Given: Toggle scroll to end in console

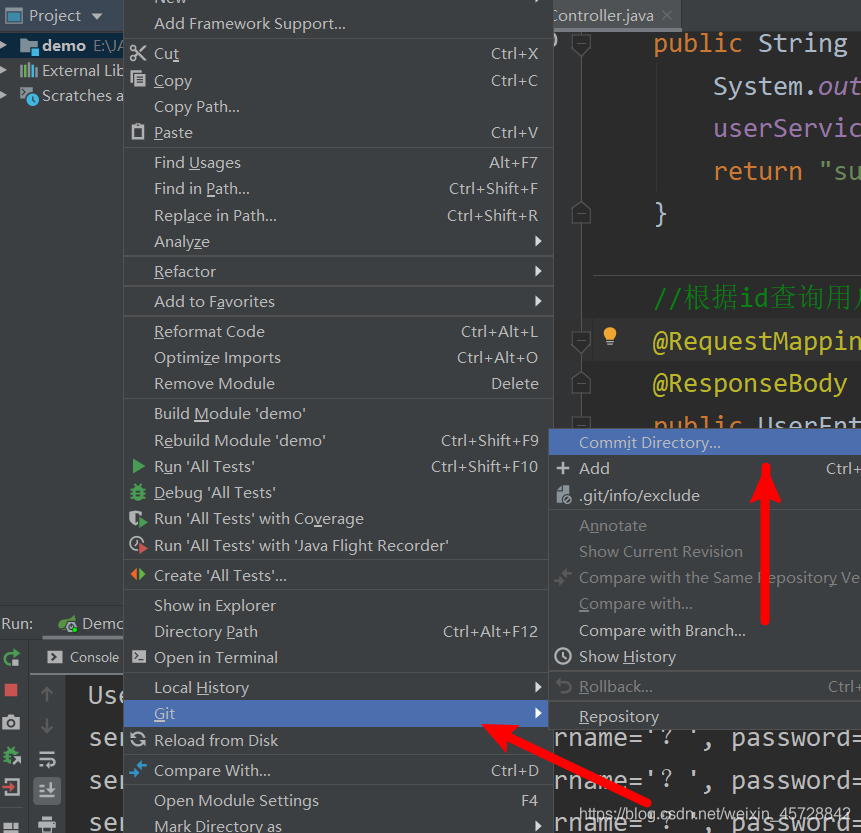Looking at the screenshot, I should (47, 790).
